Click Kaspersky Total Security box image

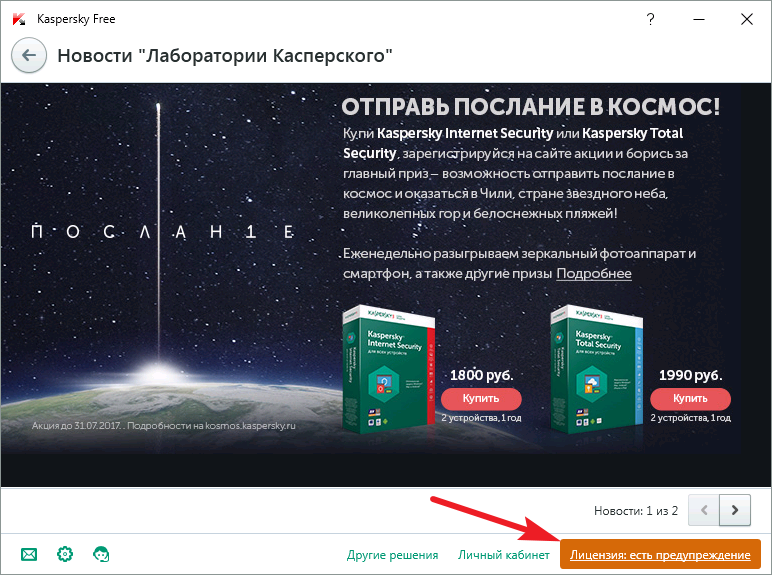tap(597, 369)
